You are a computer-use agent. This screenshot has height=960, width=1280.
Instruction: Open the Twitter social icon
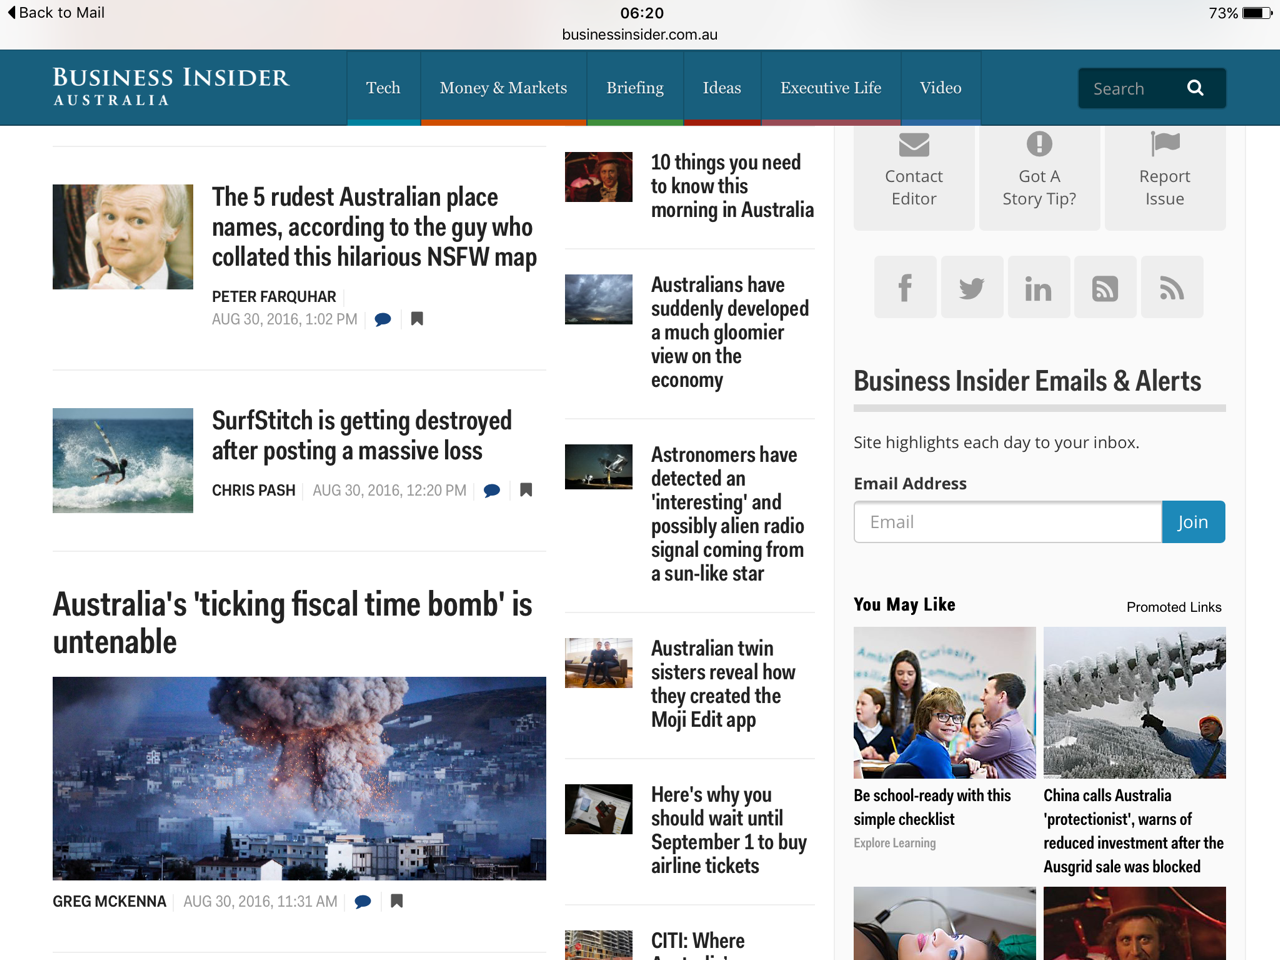click(x=972, y=288)
